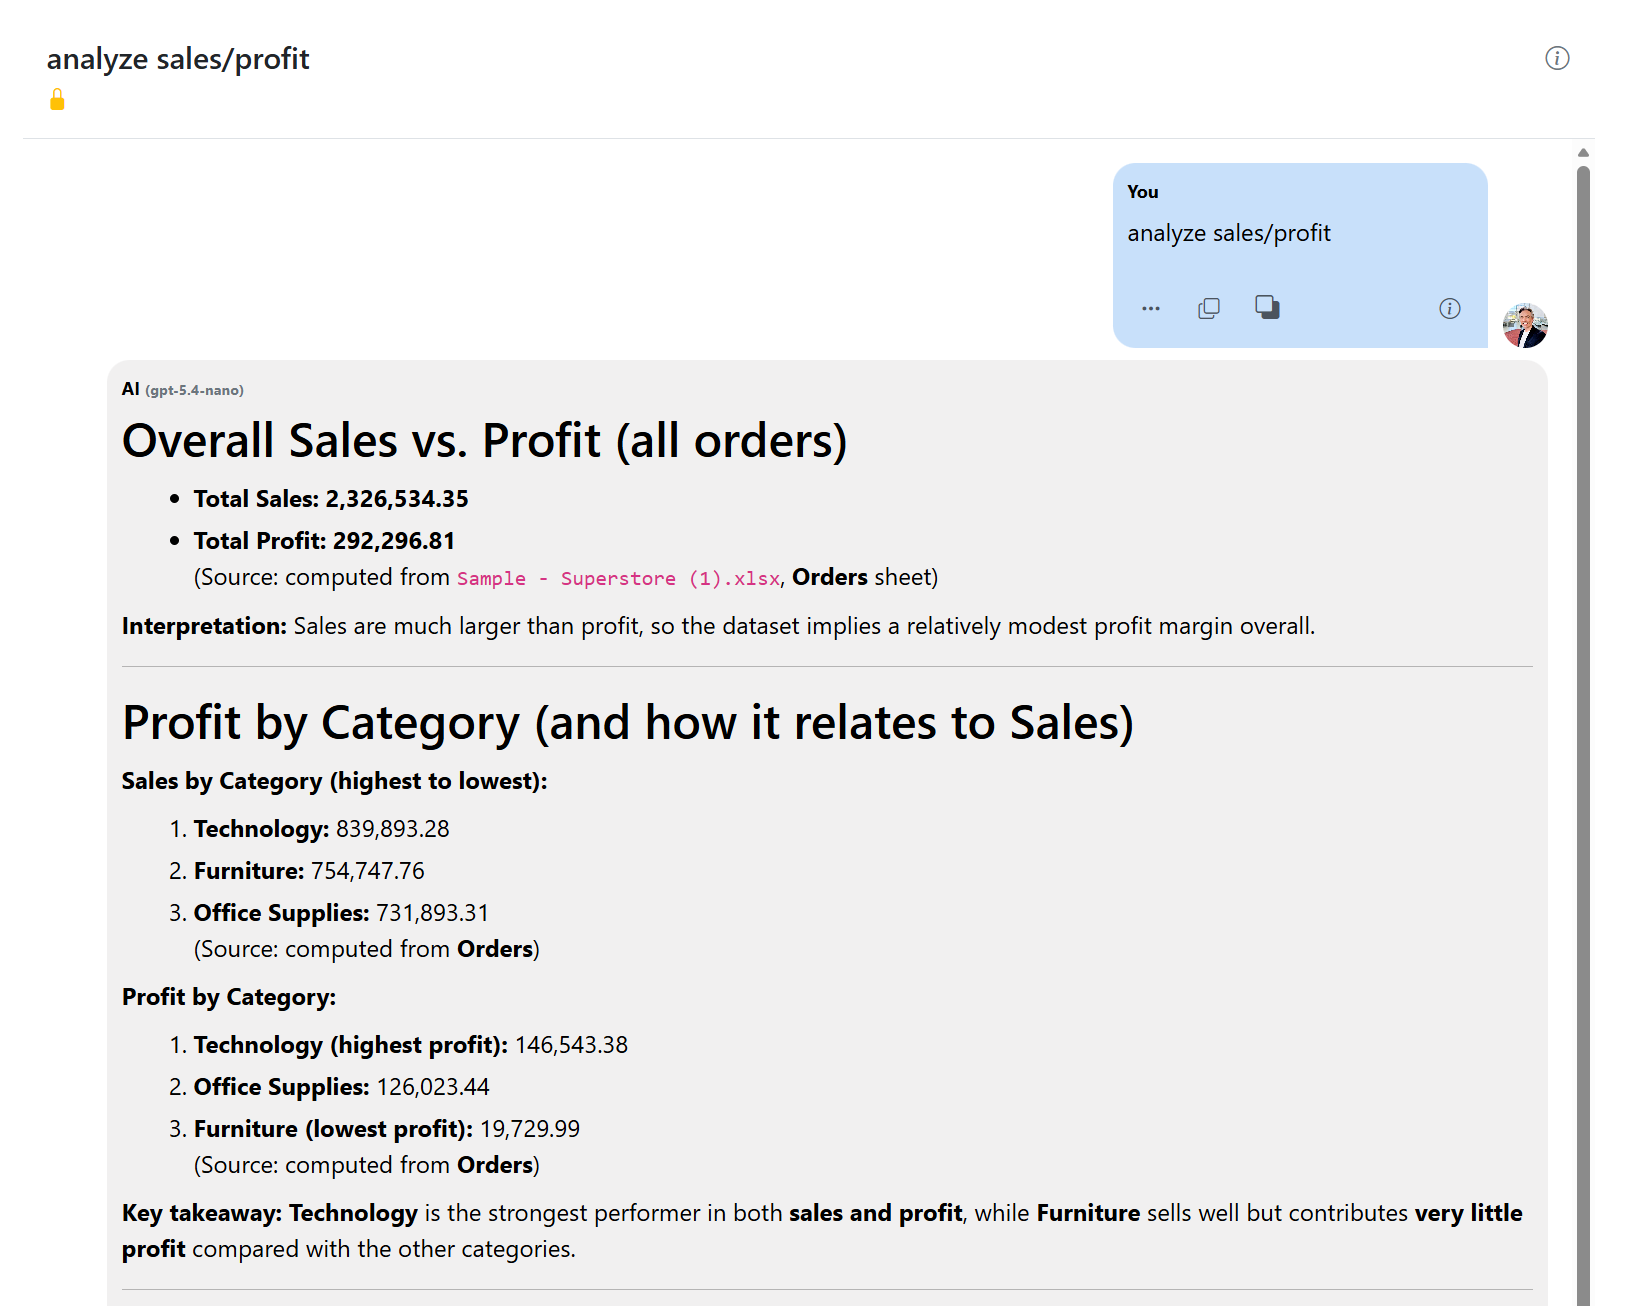
Task: Toggle the yellow lock under the chat title
Action: click(x=58, y=99)
